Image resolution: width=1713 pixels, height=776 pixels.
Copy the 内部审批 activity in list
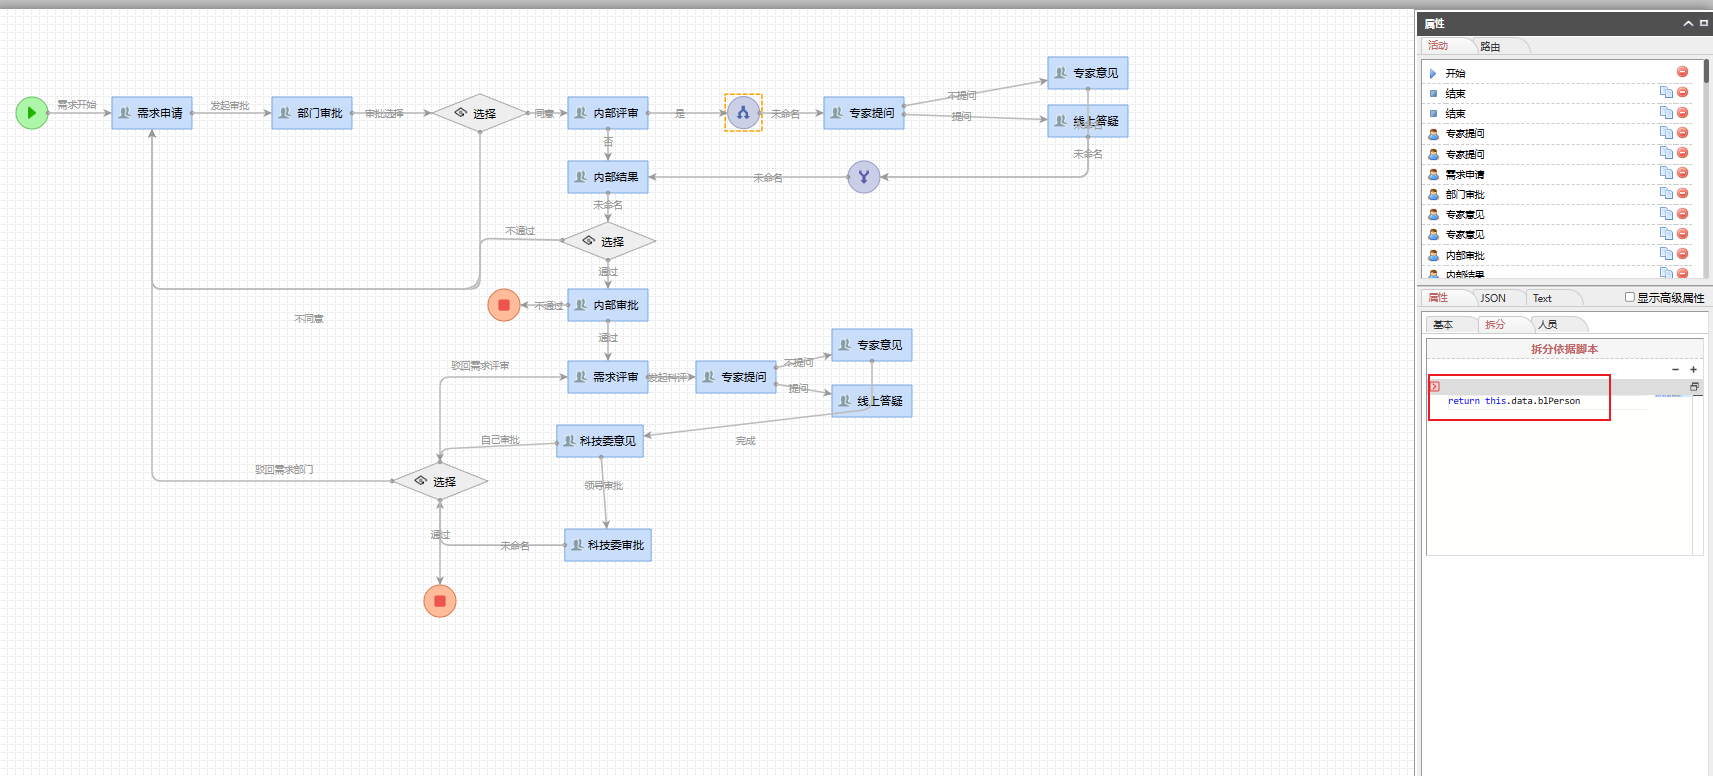(1666, 254)
